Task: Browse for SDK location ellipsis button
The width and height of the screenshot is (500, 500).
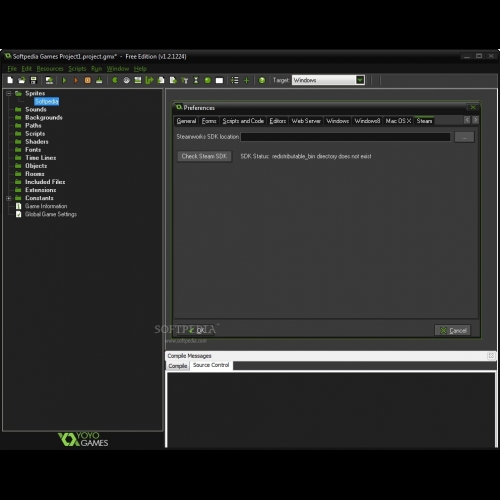Action: pos(464,137)
